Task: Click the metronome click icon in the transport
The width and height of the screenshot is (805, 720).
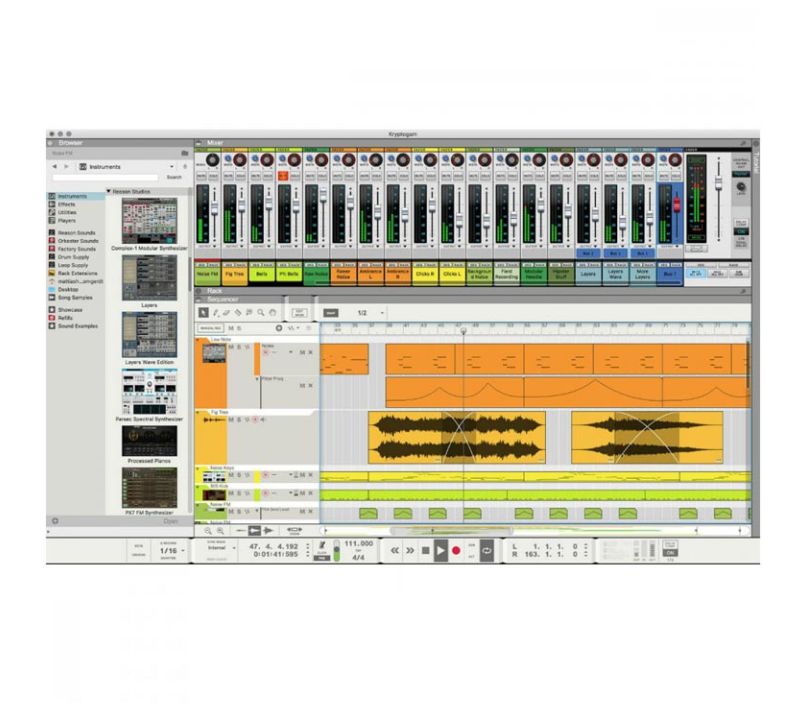Action: 322,544
